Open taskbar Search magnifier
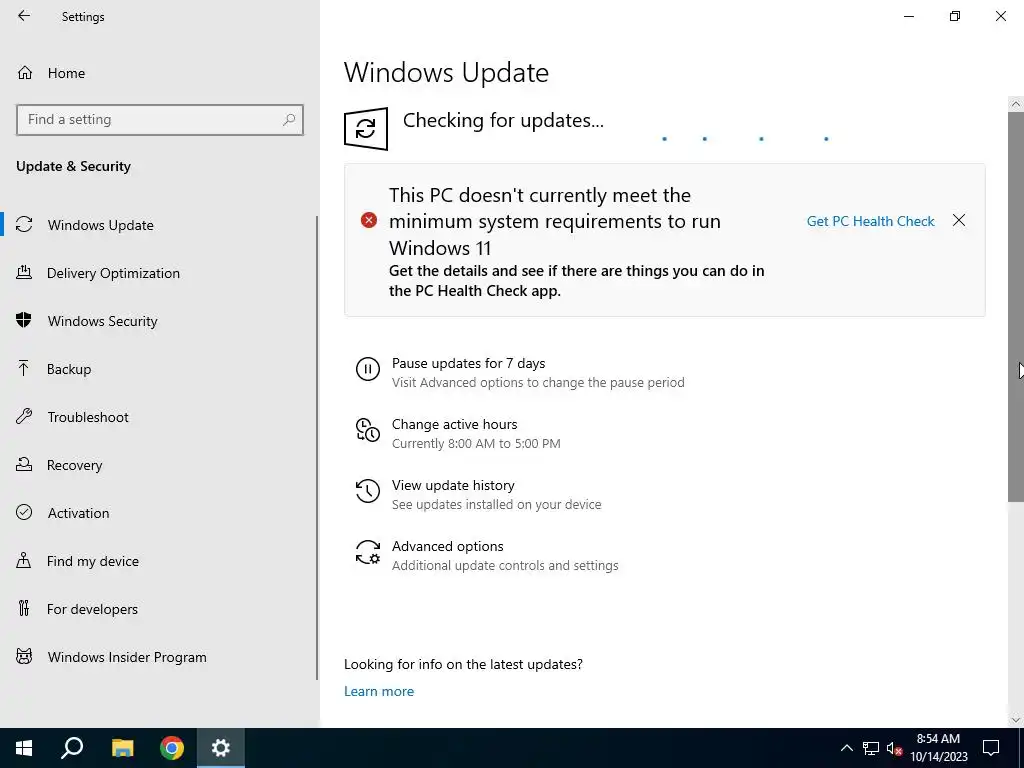The height and width of the screenshot is (768, 1024). [x=72, y=748]
